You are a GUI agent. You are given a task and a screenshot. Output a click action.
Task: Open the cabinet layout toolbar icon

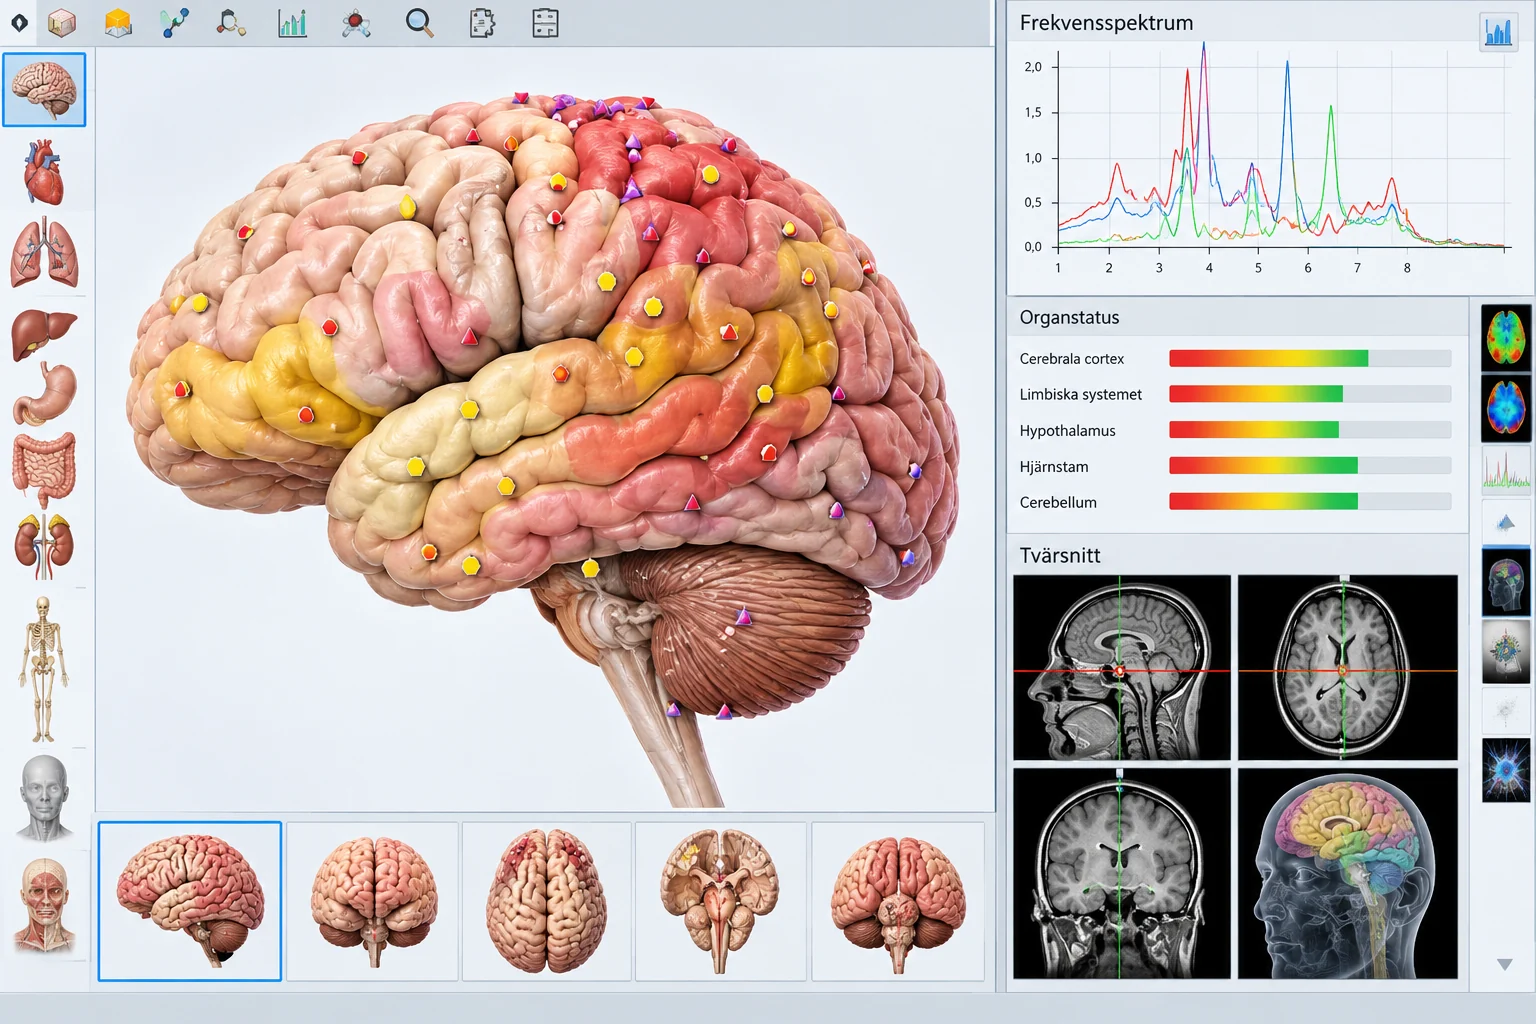[x=545, y=23]
